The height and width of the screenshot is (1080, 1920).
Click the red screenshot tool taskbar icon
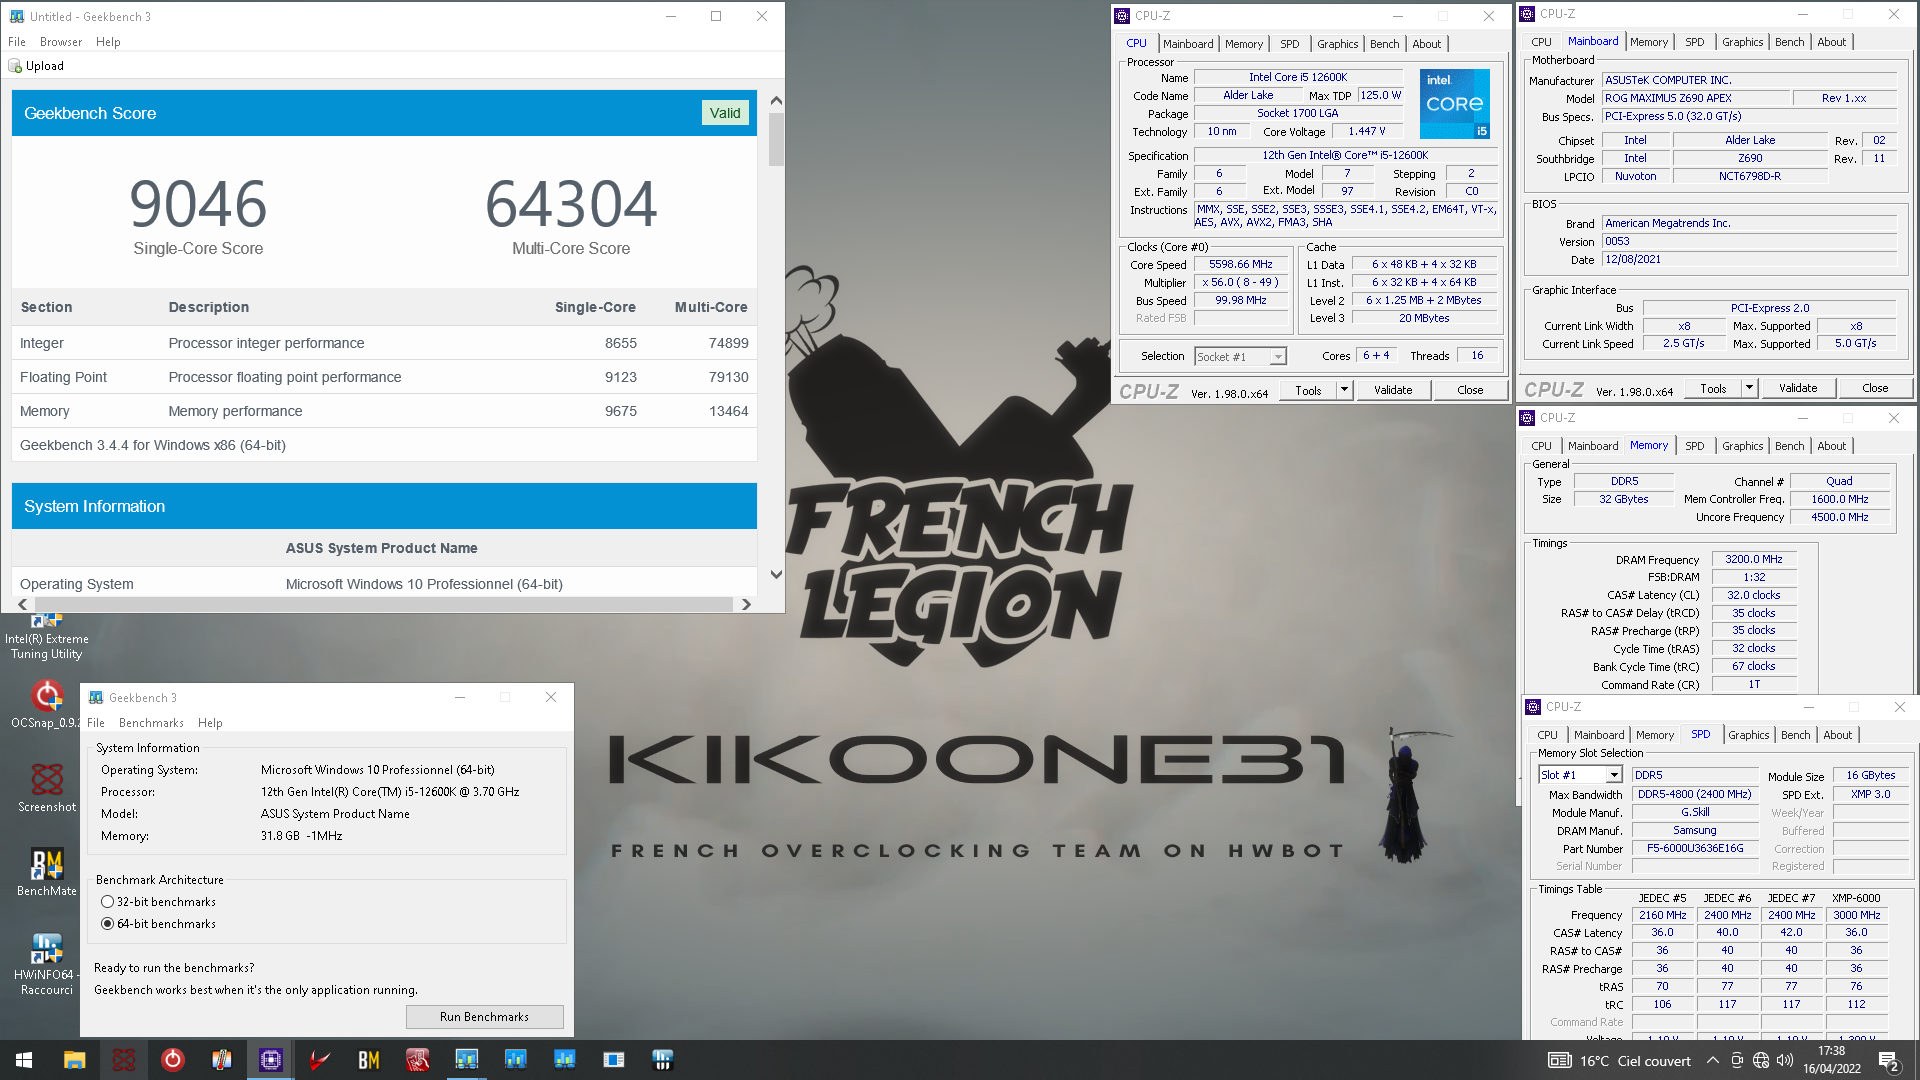(x=123, y=1060)
